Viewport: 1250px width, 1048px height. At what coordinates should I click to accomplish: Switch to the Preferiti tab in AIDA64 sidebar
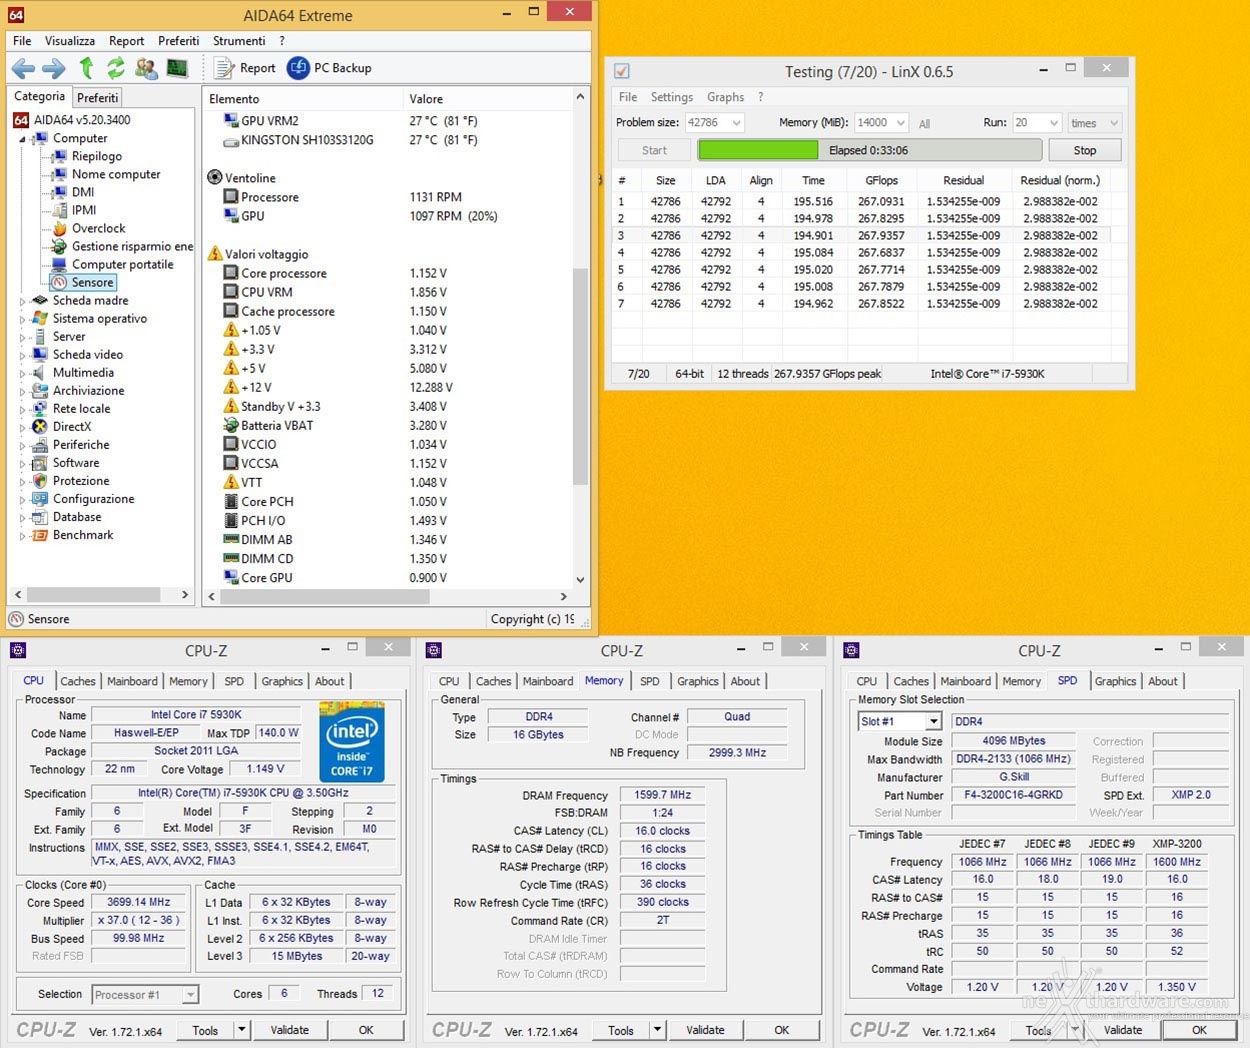(x=98, y=97)
